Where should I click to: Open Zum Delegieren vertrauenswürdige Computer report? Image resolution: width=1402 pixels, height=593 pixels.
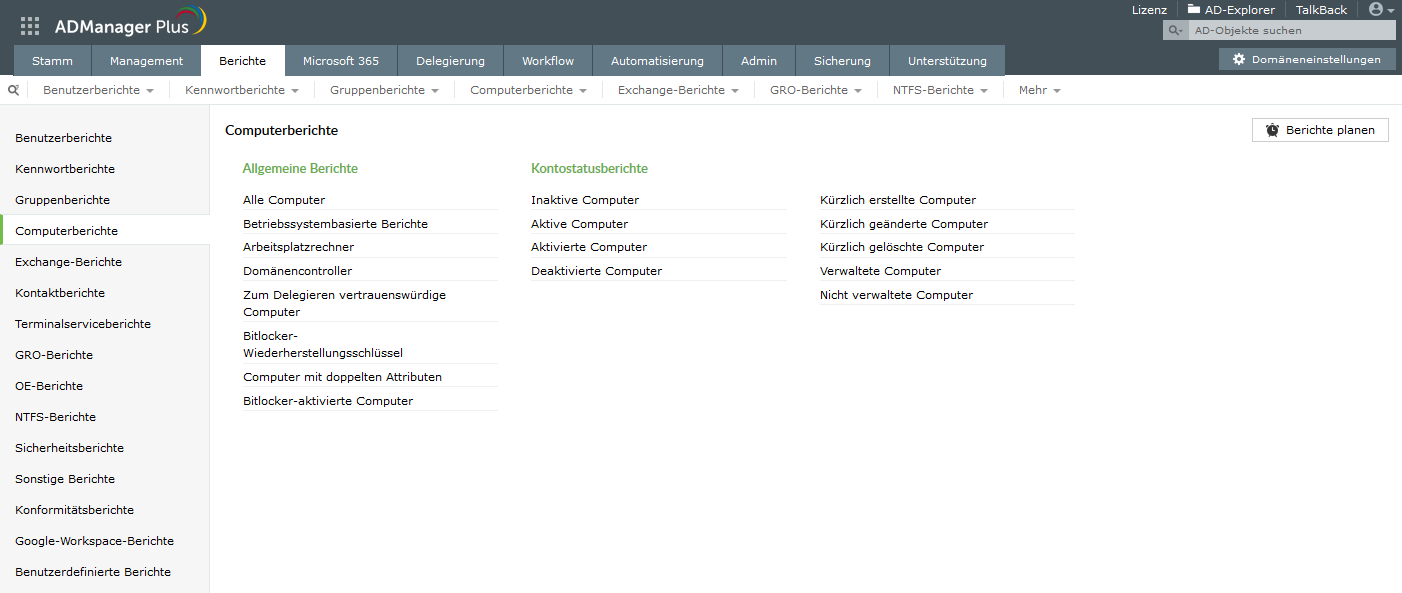coord(344,303)
